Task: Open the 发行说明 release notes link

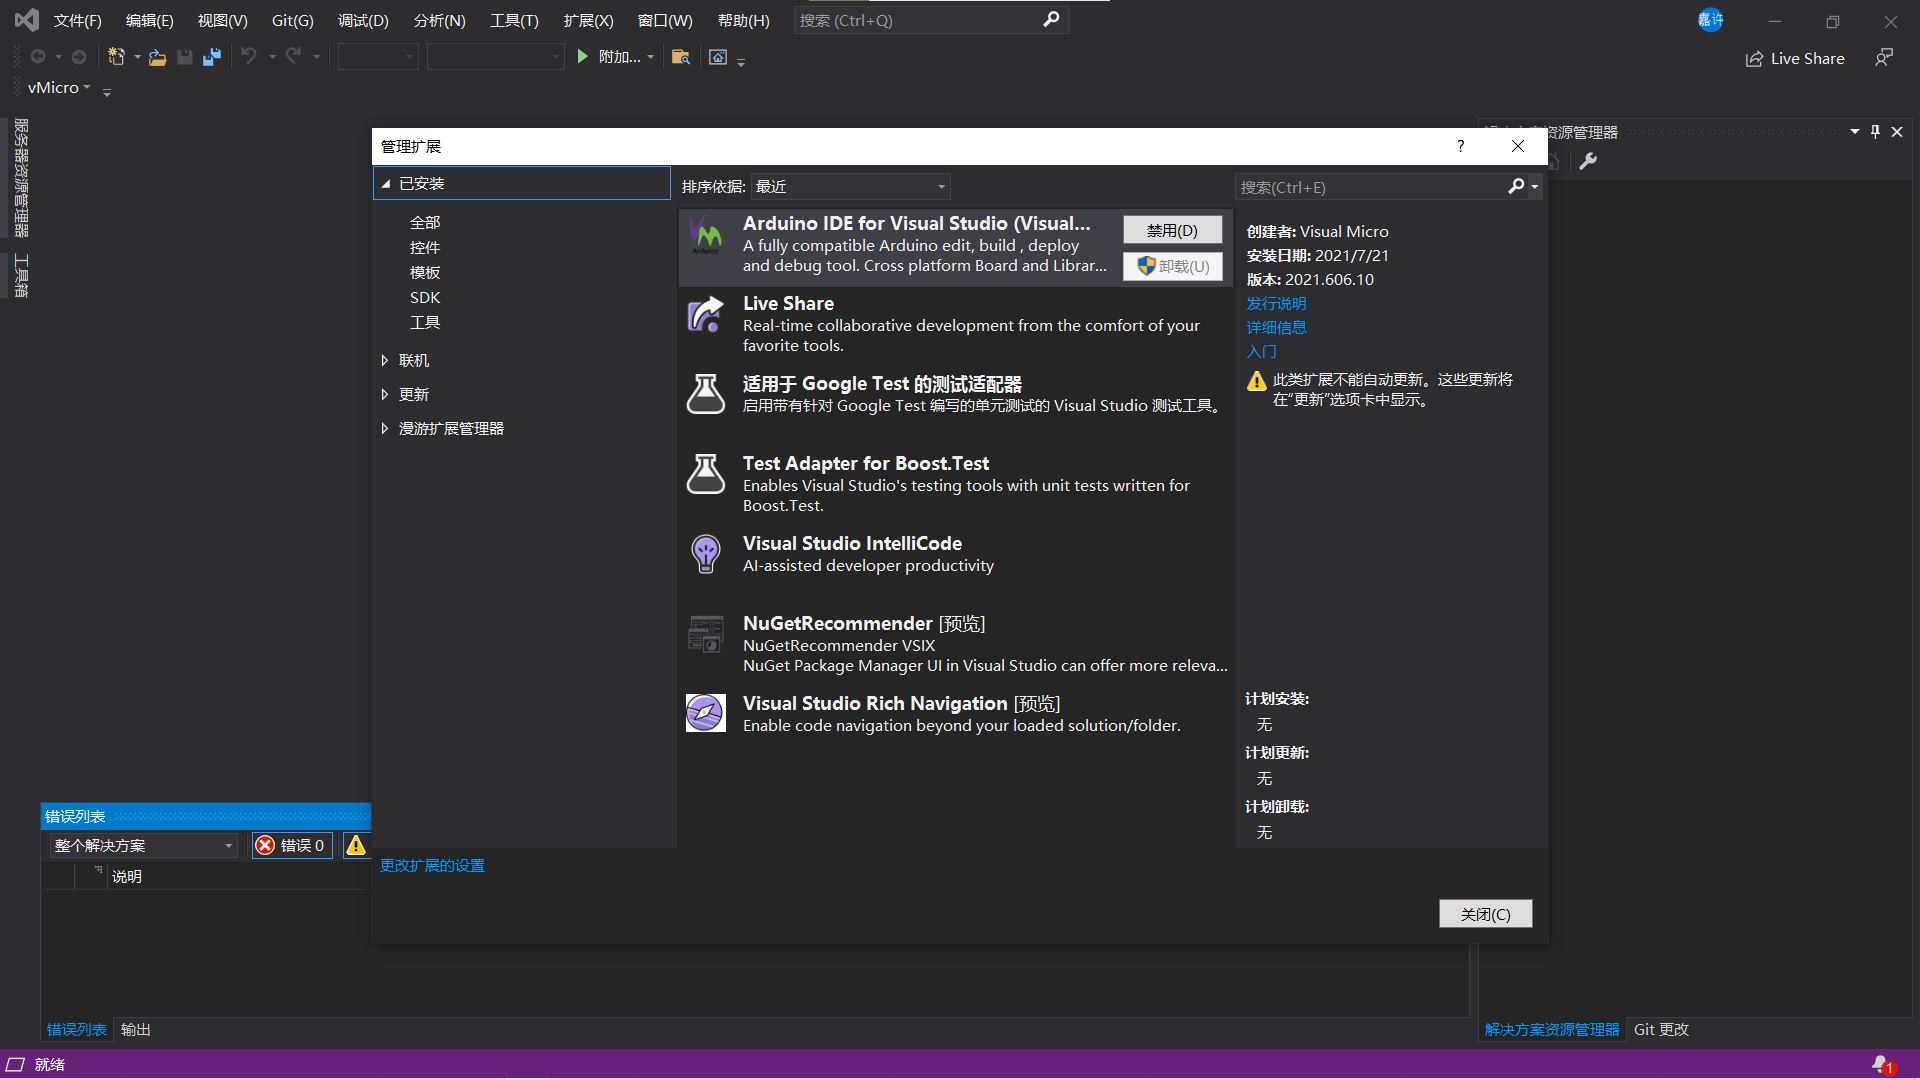Action: point(1276,303)
